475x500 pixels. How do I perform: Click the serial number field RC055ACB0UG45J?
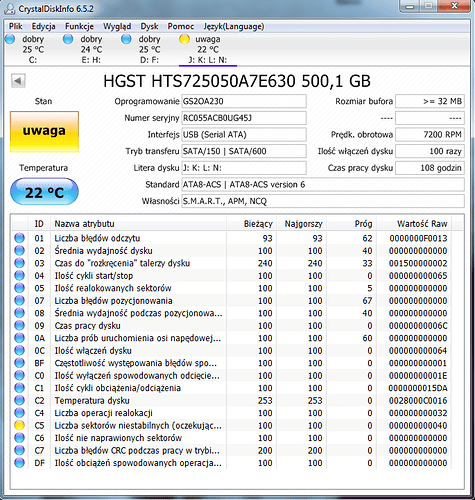pos(244,118)
